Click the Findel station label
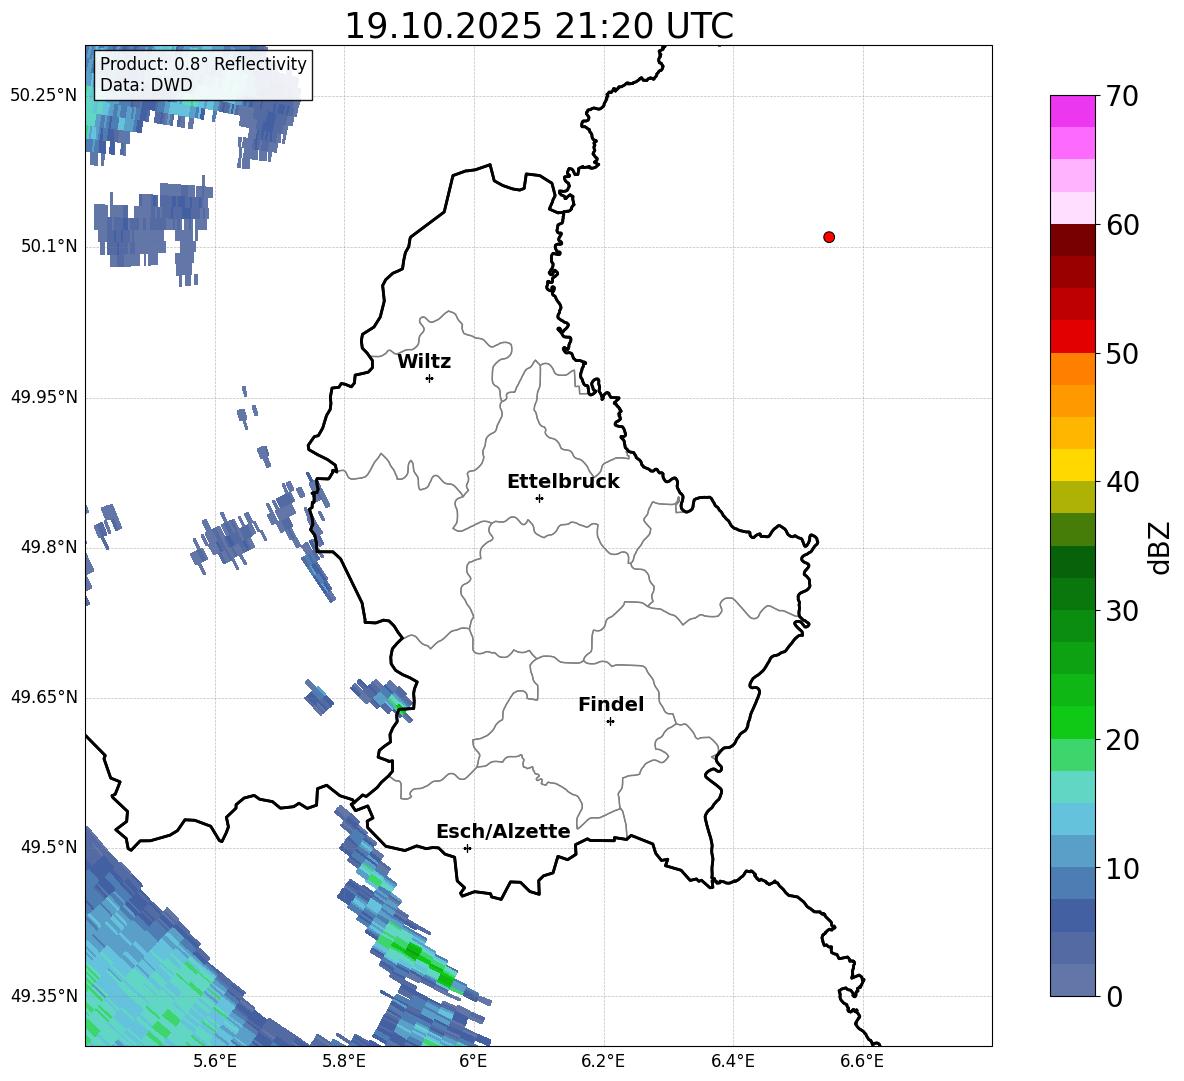This screenshot has height=1081, width=1184. [x=611, y=704]
